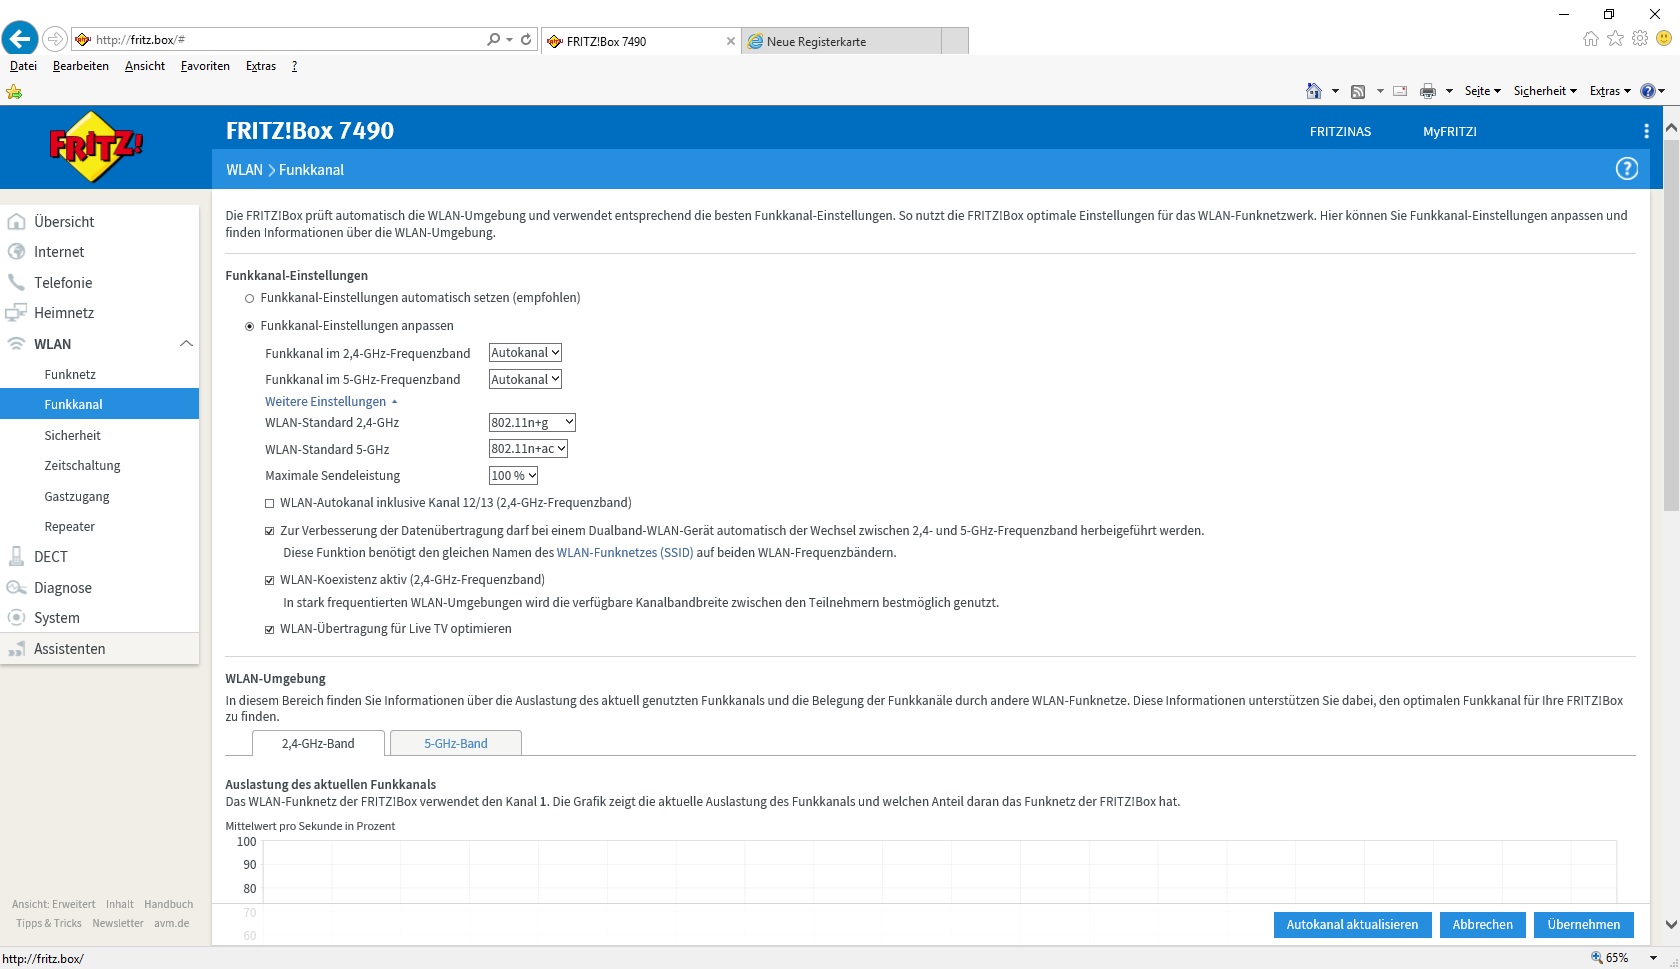Open the help question mark icon
This screenshot has height=969, width=1680.
(1627, 169)
